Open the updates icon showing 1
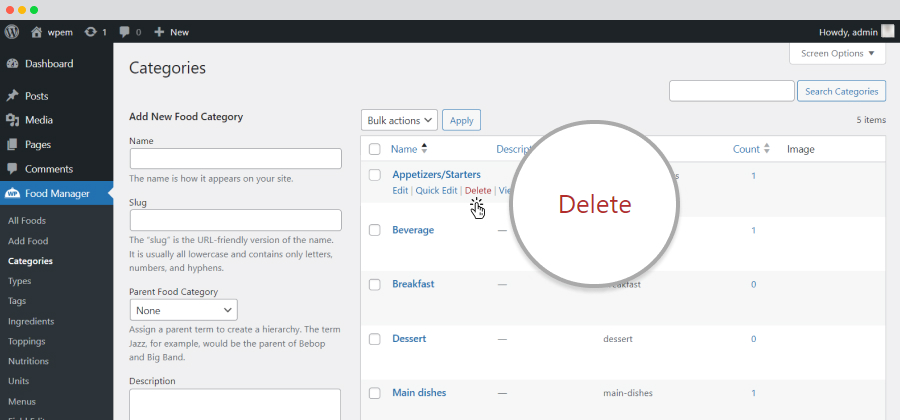This screenshot has width=900, height=420. [x=91, y=32]
